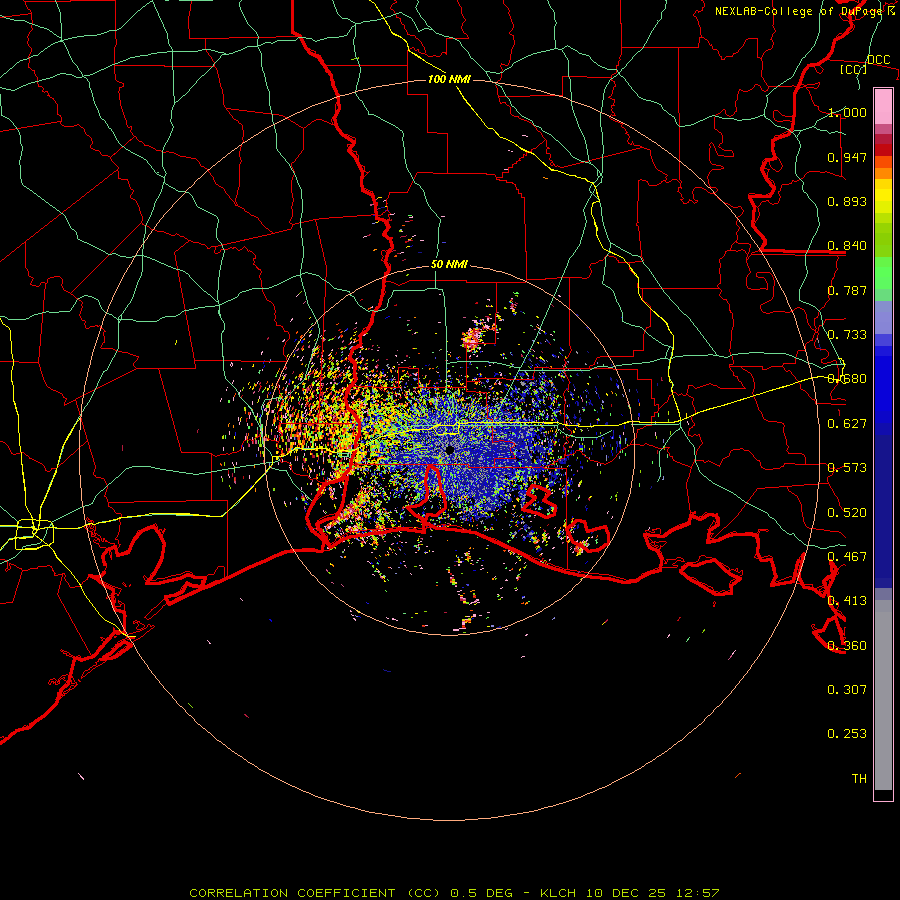Click the 0.253 legend value
Screen dimensions: 900x900
click(x=847, y=734)
